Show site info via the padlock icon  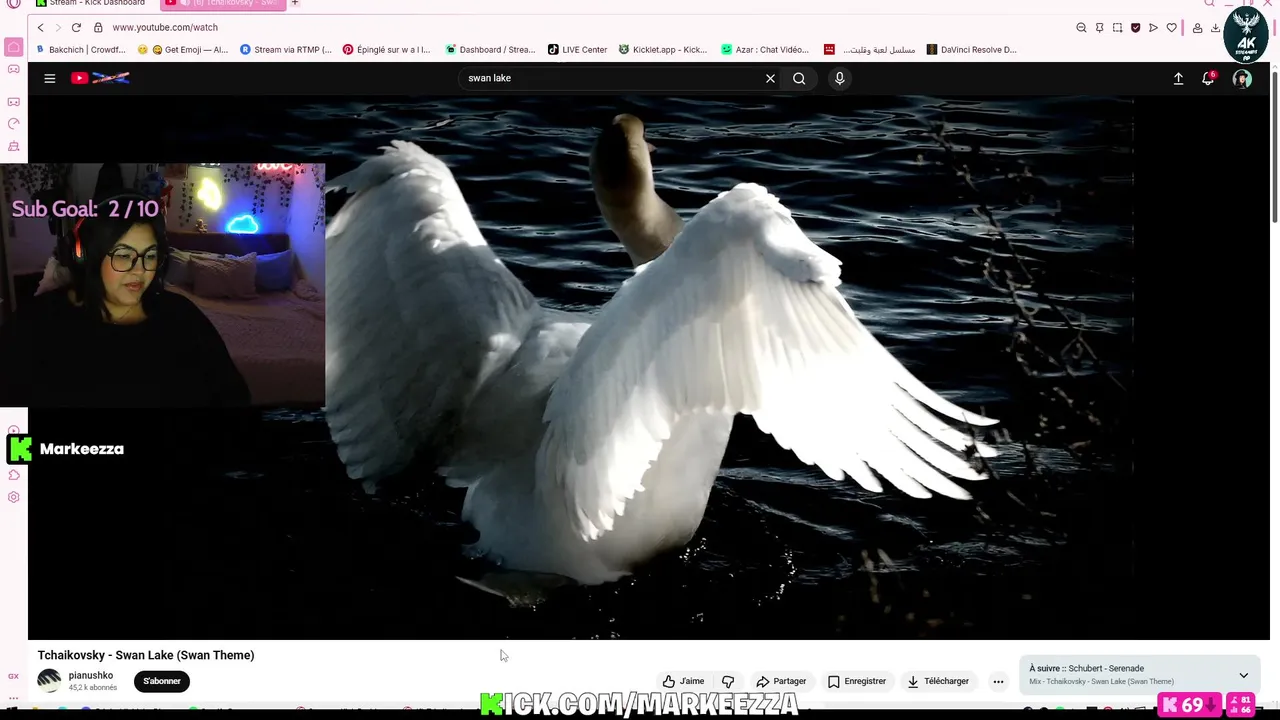click(x=100, y=27)
